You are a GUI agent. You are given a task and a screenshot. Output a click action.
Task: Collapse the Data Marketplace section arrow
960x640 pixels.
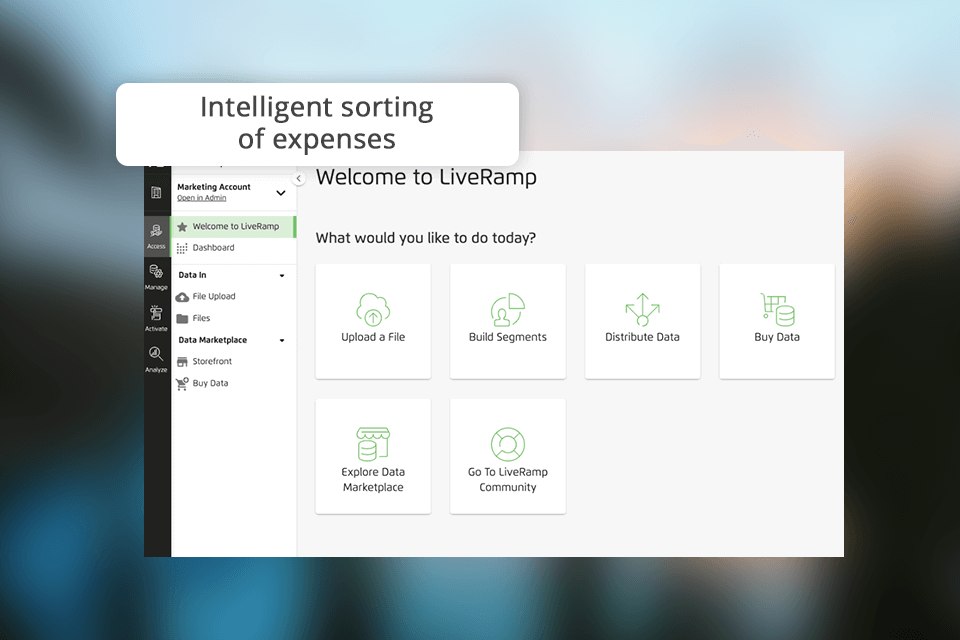282,341
